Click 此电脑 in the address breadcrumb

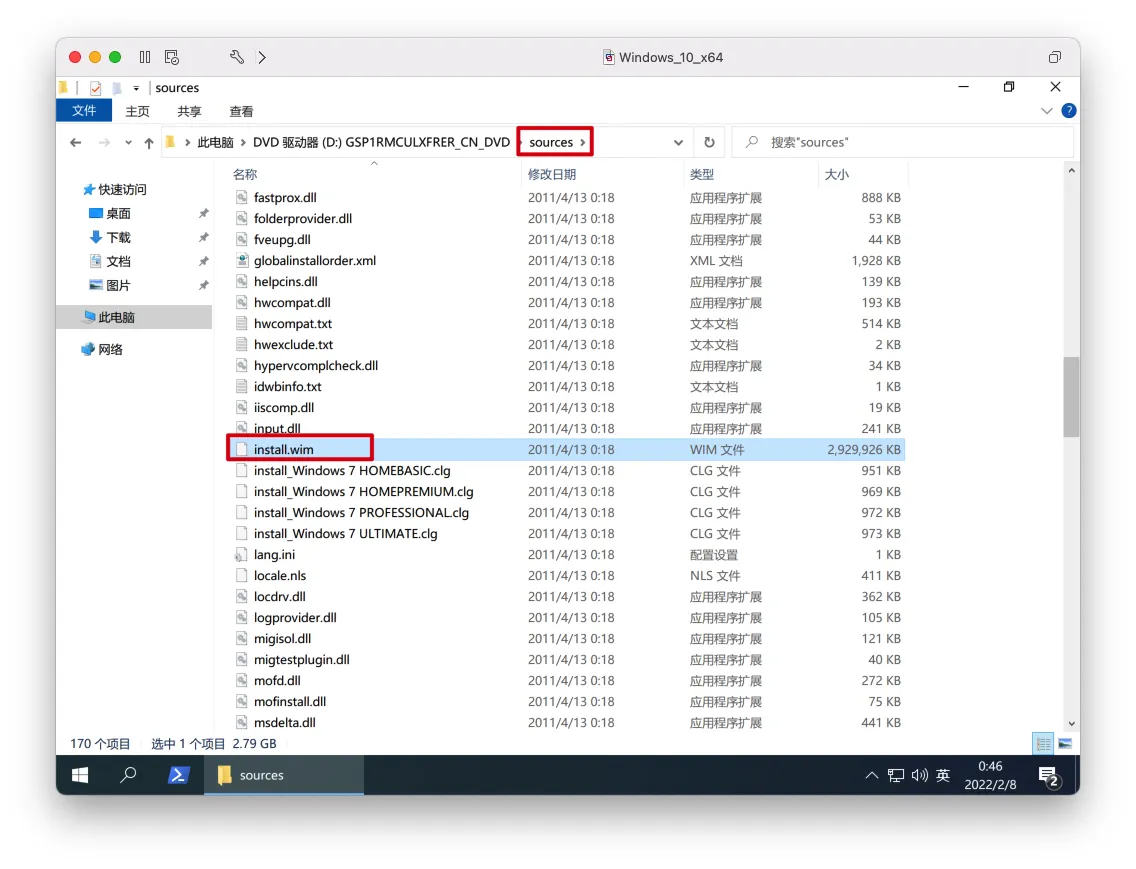click(x=215, y=142)
